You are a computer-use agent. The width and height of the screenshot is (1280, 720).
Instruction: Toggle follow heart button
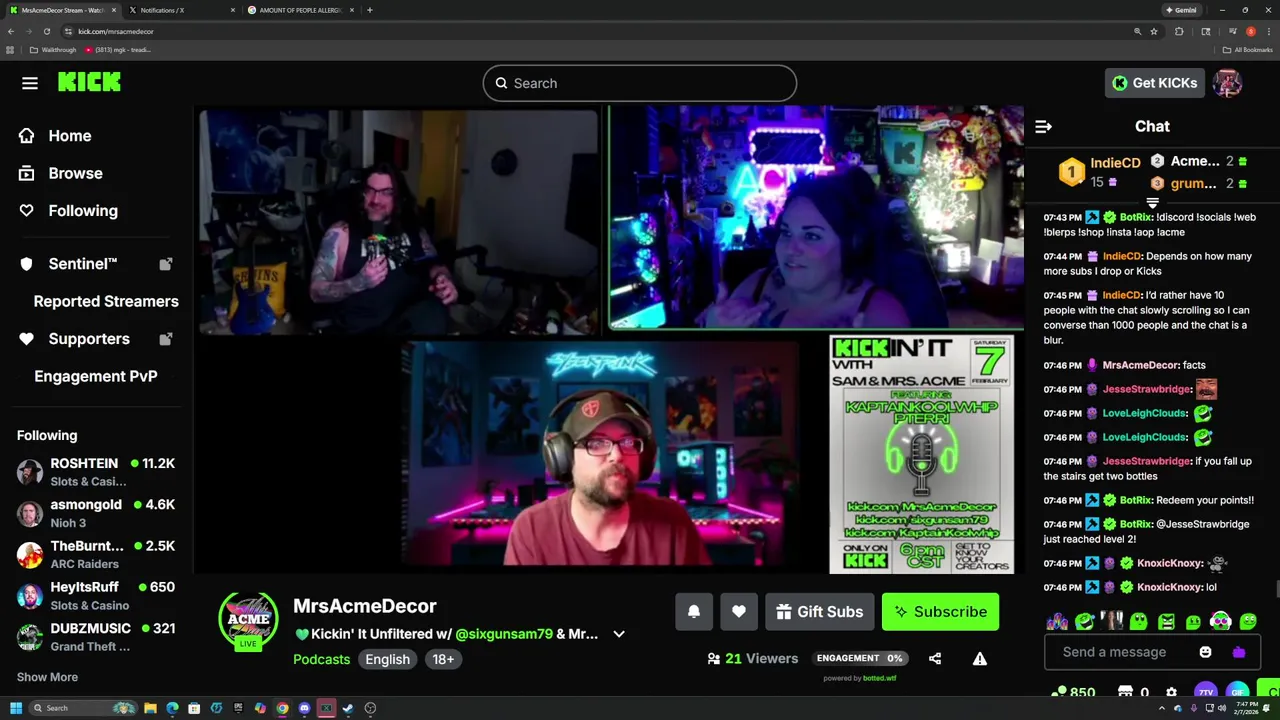[x=739, y=612]
